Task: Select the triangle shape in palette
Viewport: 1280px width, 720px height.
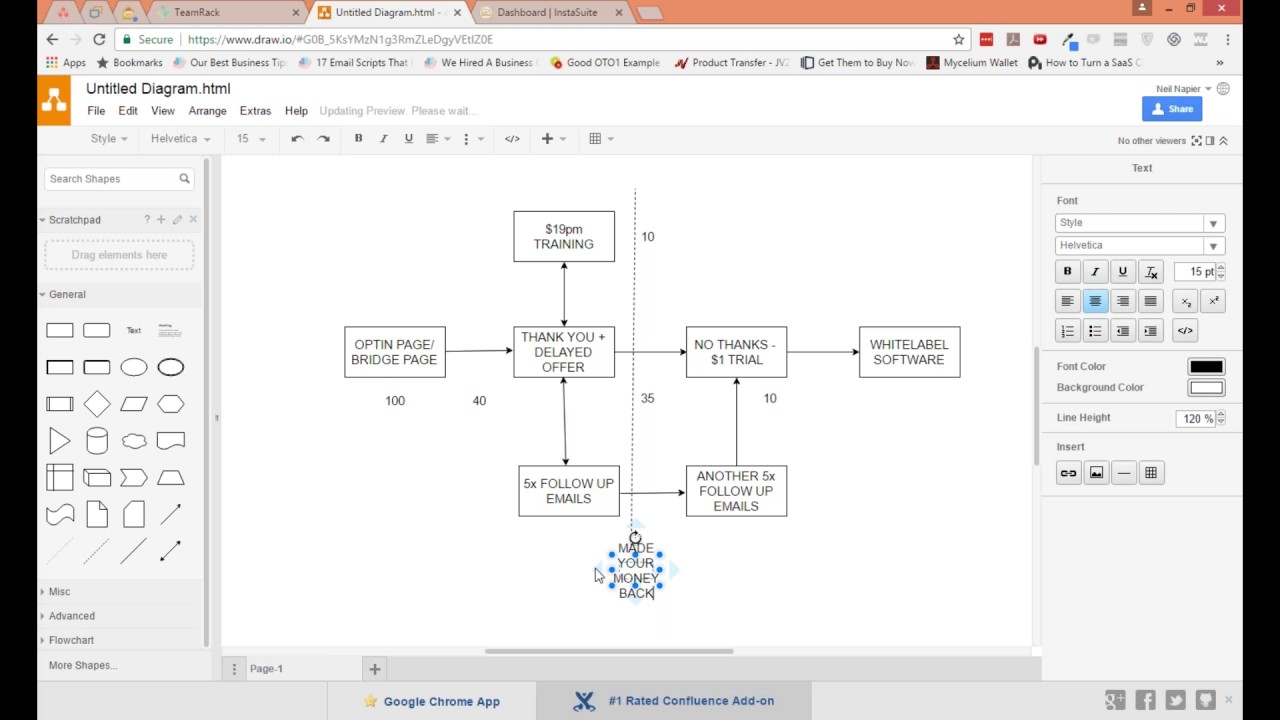Action: coord(60,441)
